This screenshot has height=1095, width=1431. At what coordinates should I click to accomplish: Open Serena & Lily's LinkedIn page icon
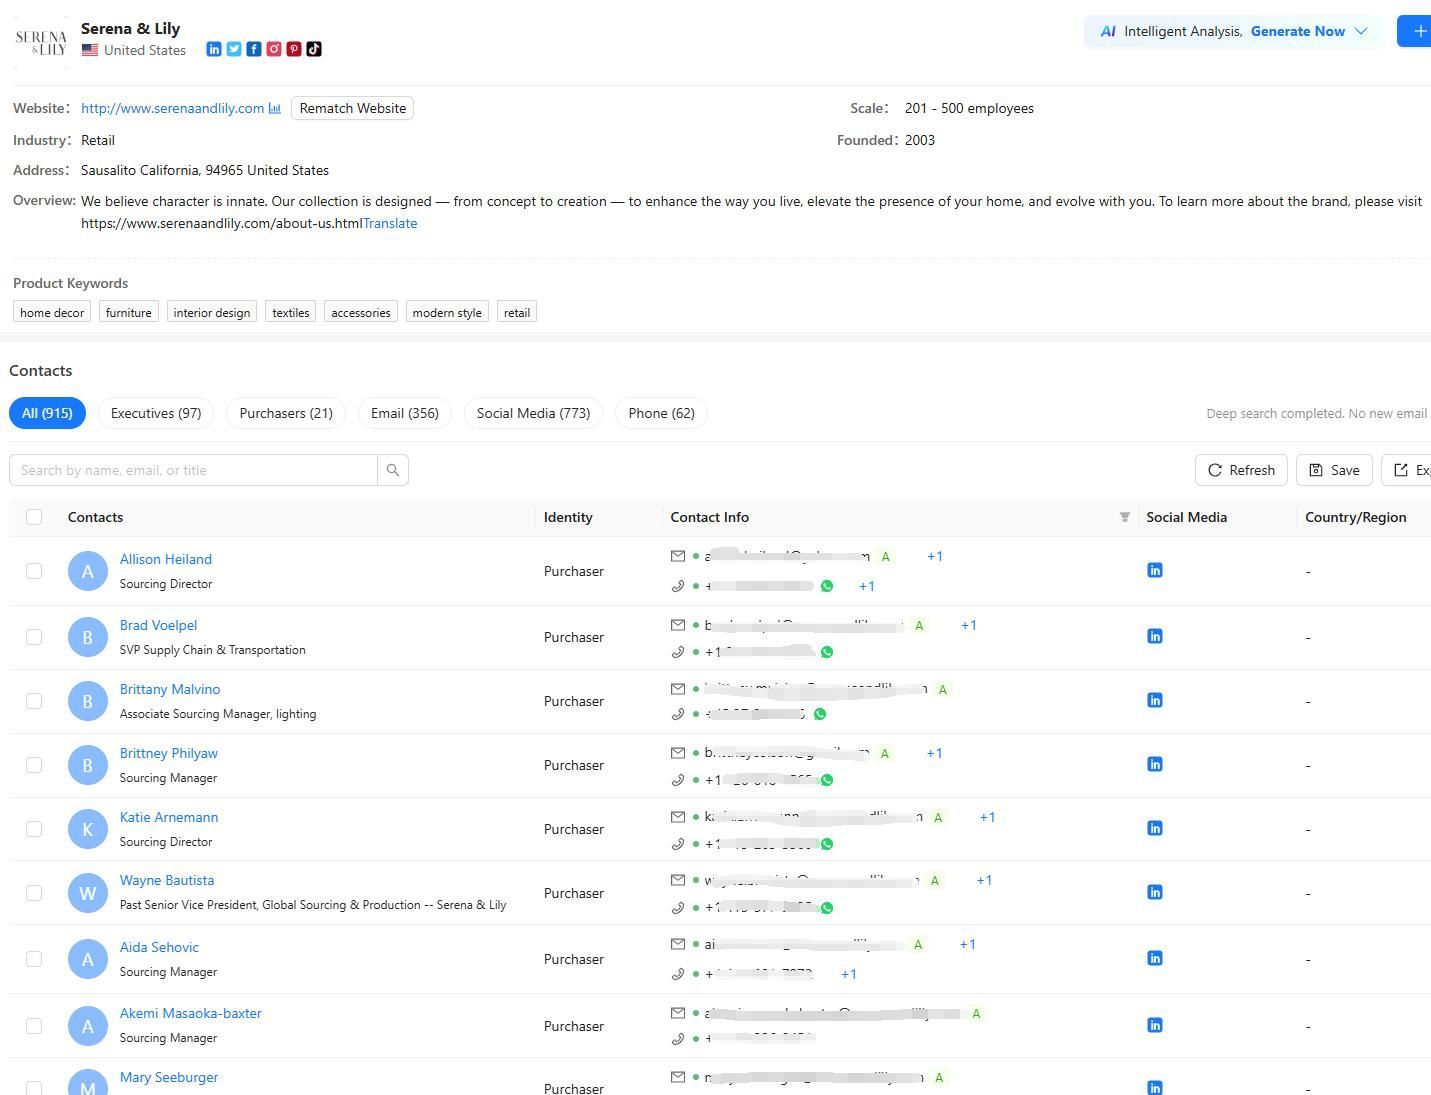[x=214, y=49]
